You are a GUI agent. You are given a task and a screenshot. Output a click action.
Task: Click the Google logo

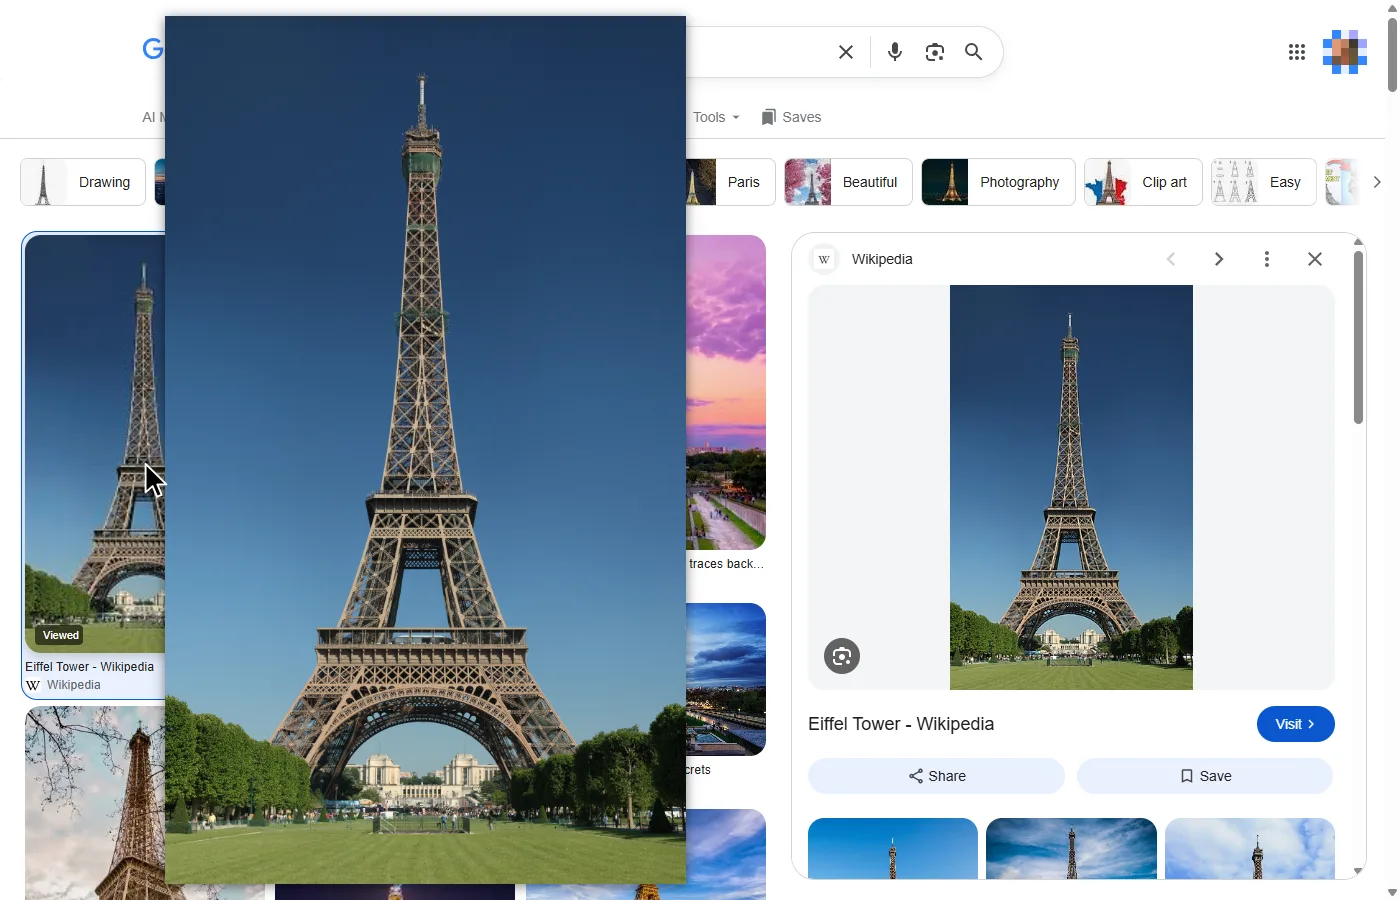point(152,49)
